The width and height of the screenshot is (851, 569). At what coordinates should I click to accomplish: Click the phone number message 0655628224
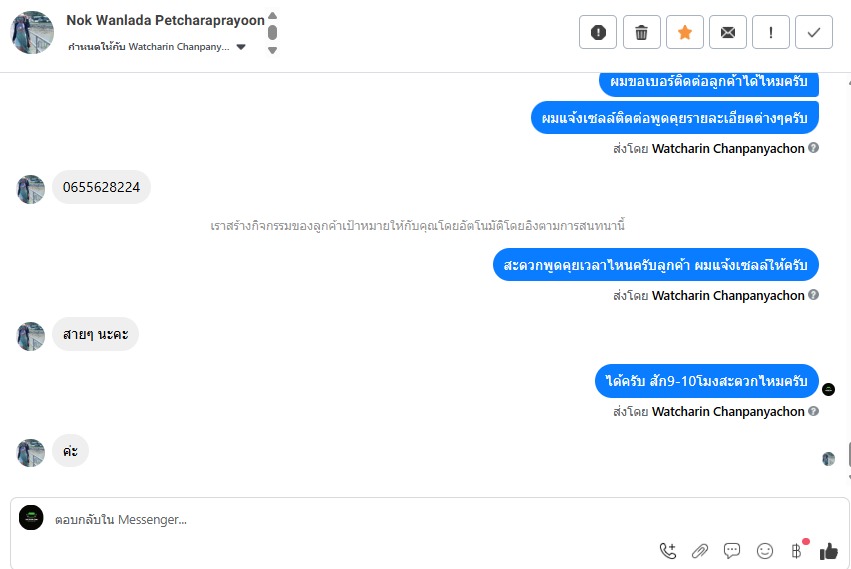101,187
